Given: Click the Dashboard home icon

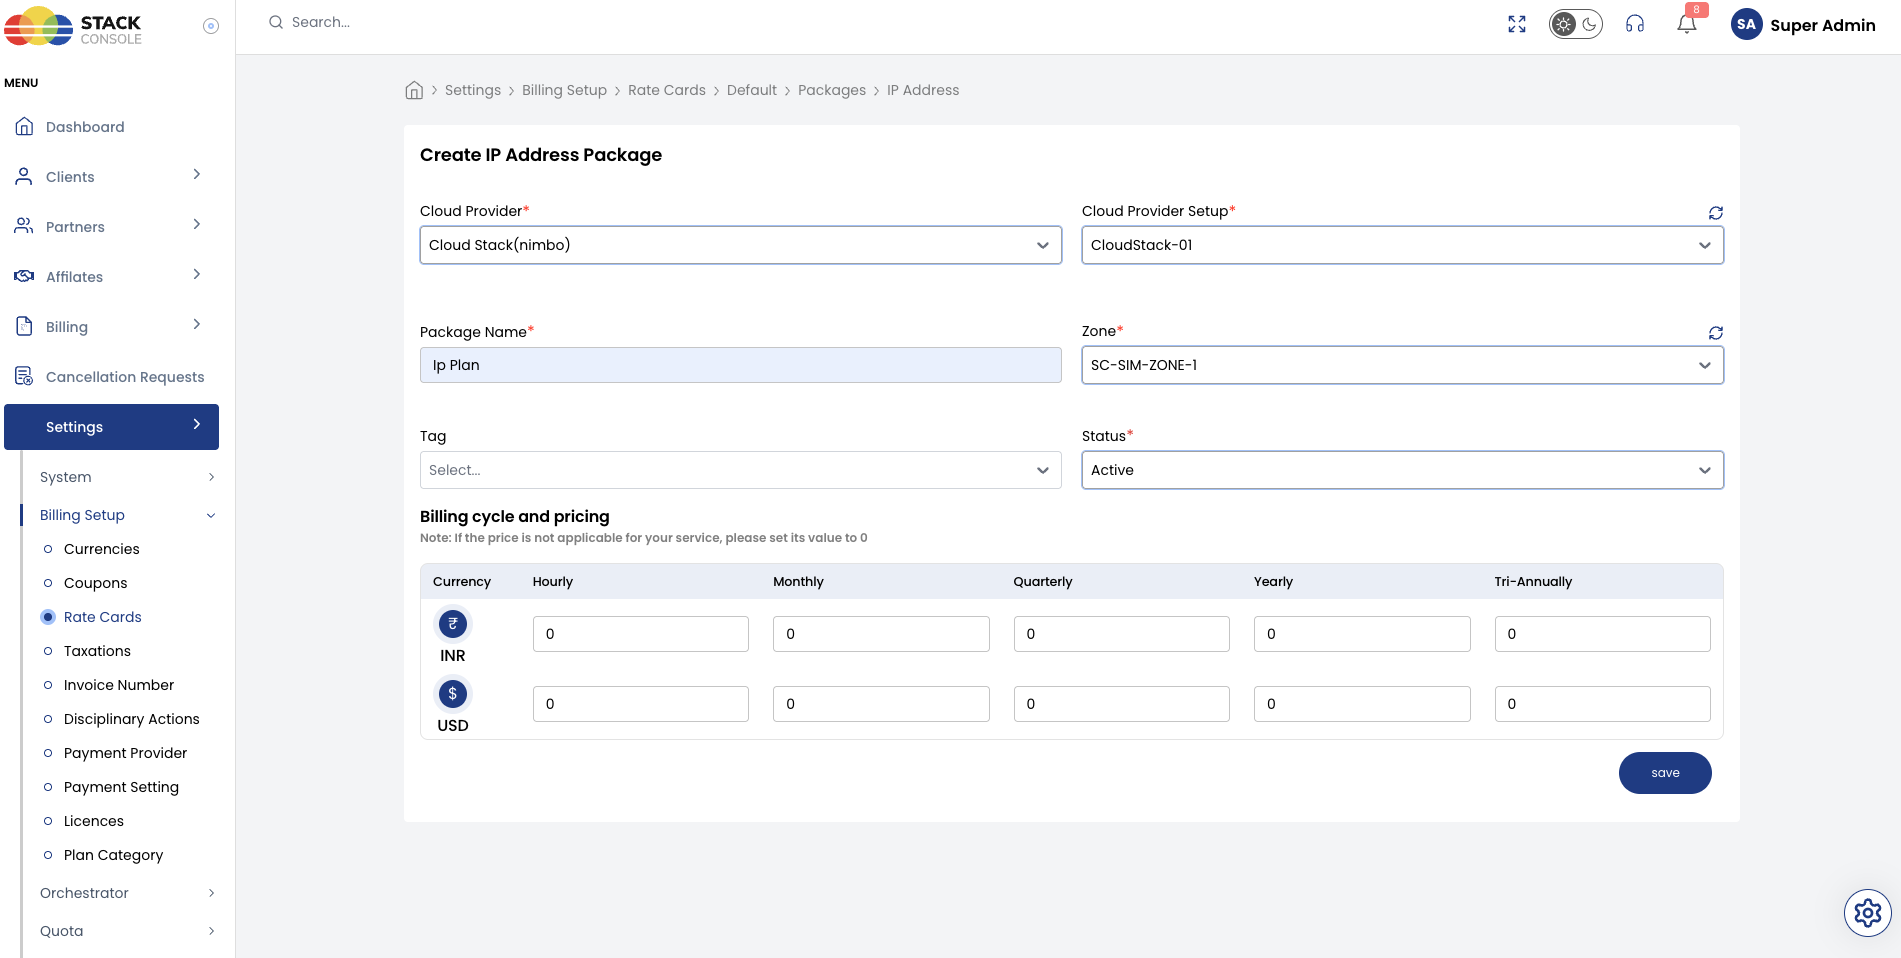Looking at the screenshot, I should [x=24, y=126].
